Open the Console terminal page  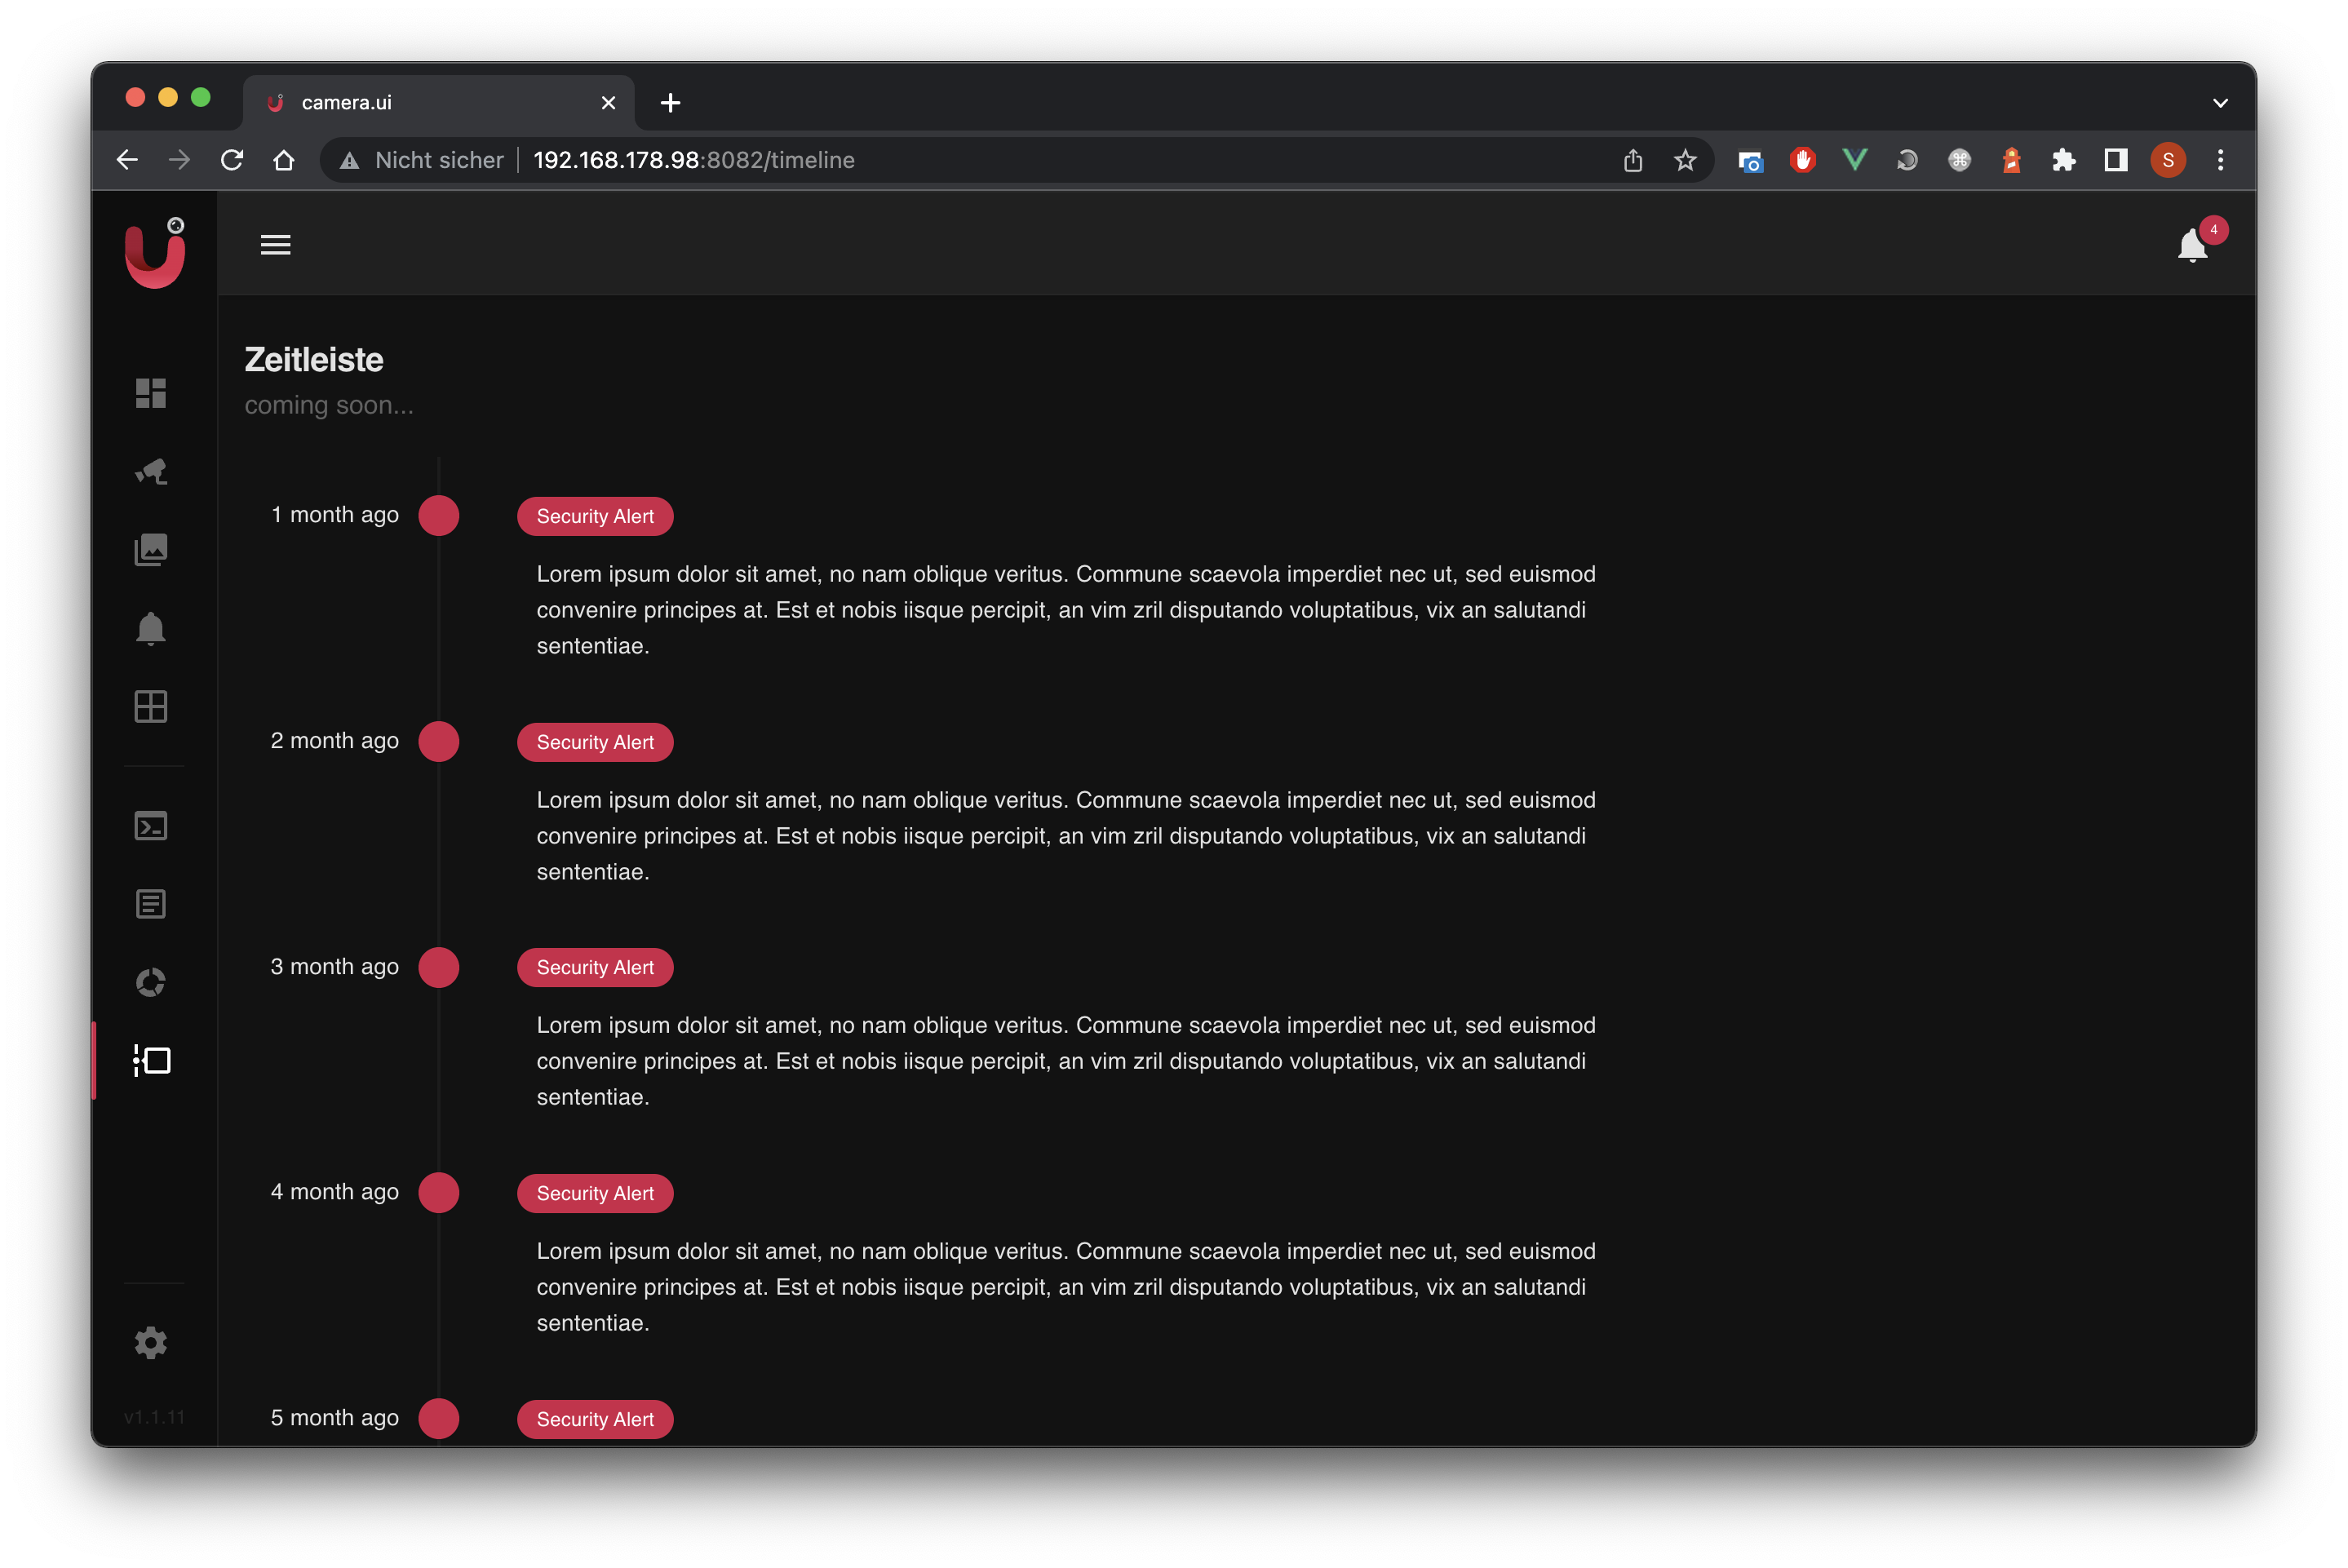pos(151,825)
